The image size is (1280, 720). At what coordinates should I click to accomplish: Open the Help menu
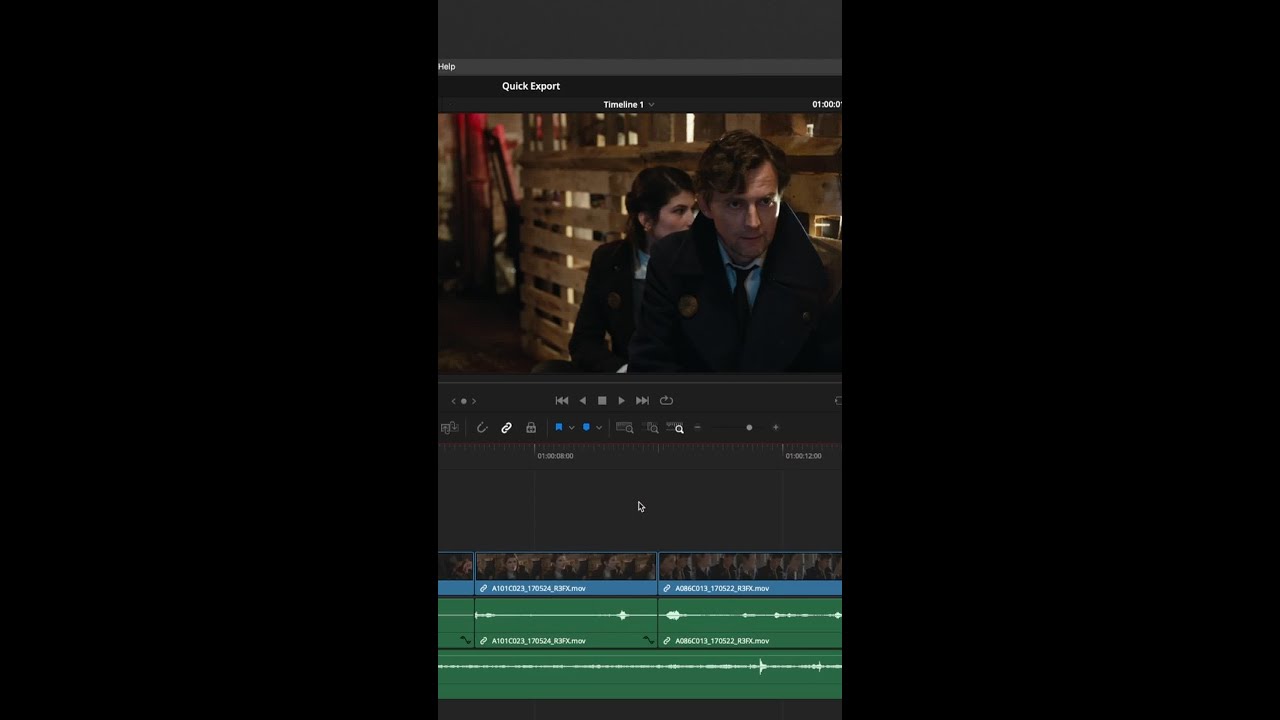(446, 67)
